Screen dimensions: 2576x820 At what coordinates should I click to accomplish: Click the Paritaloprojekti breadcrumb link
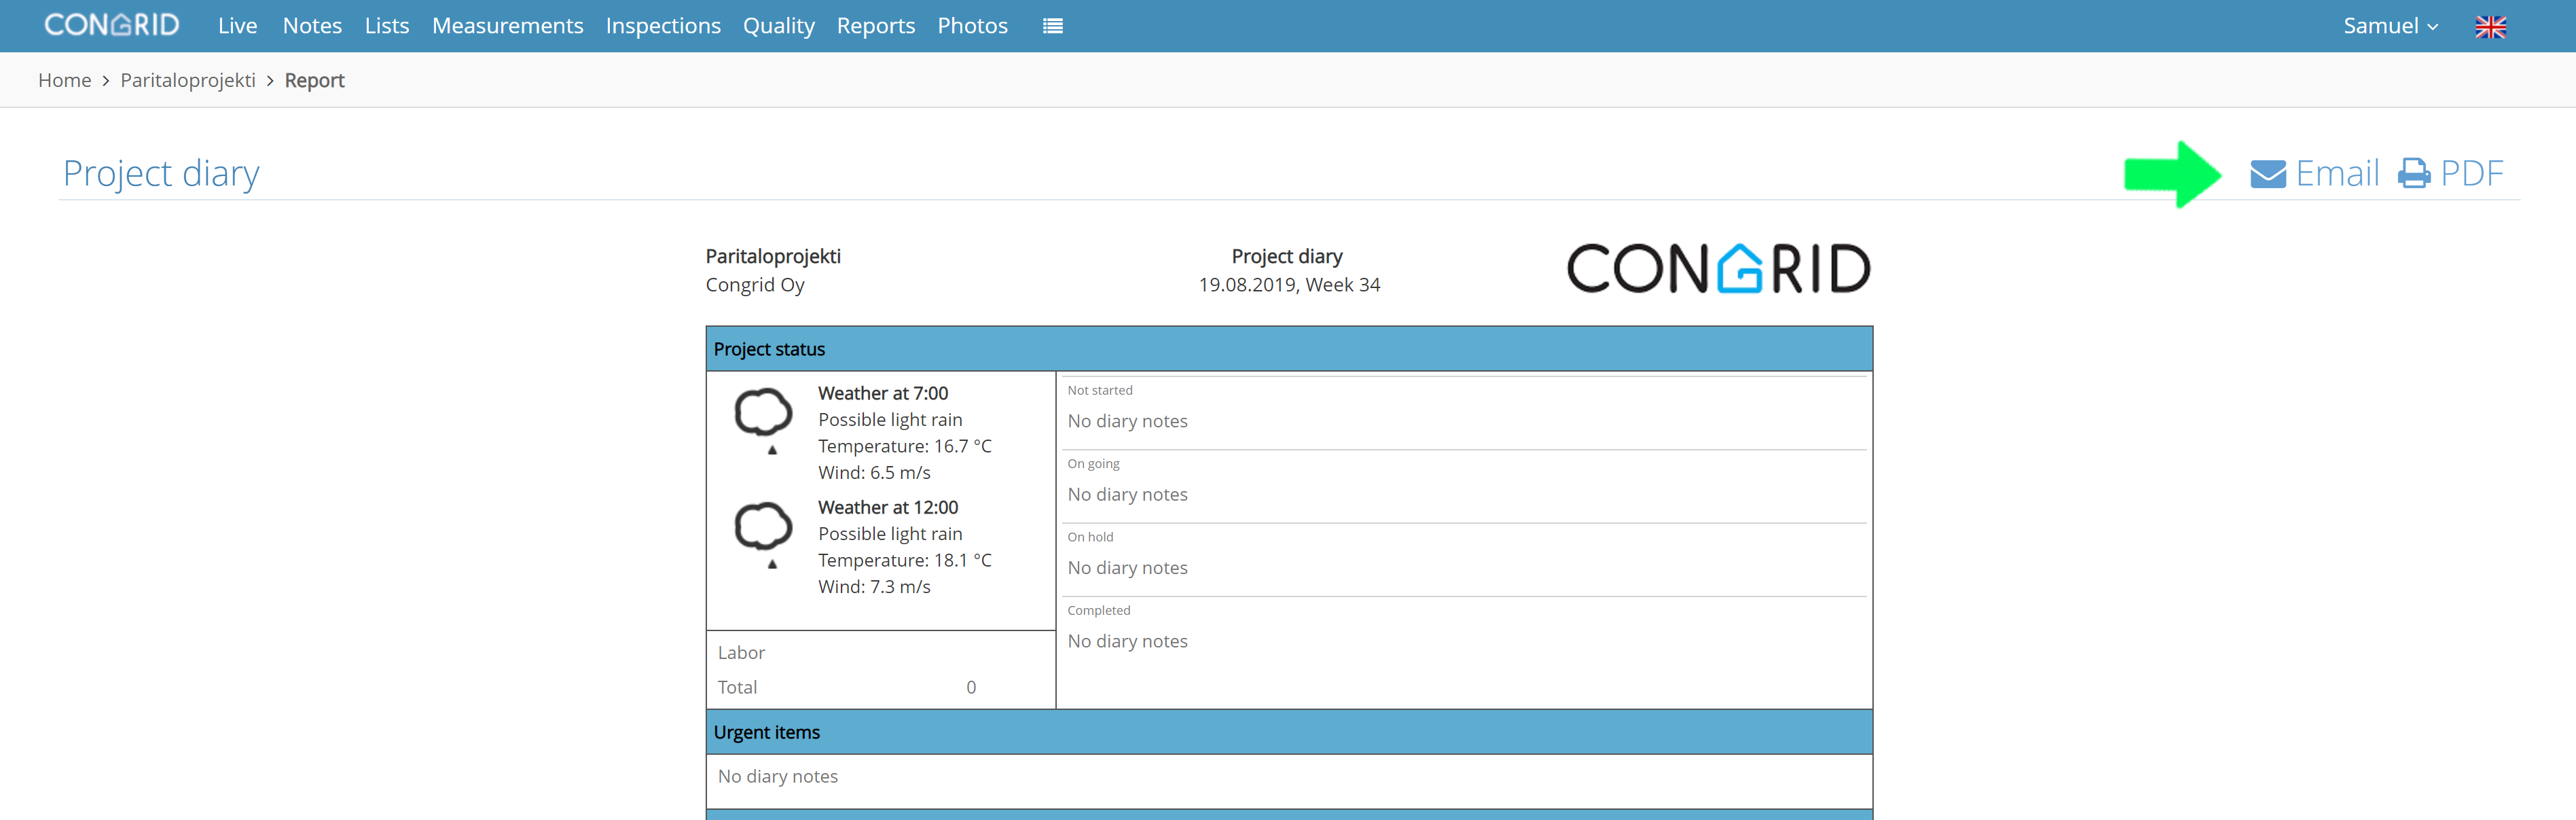(188, 80)
